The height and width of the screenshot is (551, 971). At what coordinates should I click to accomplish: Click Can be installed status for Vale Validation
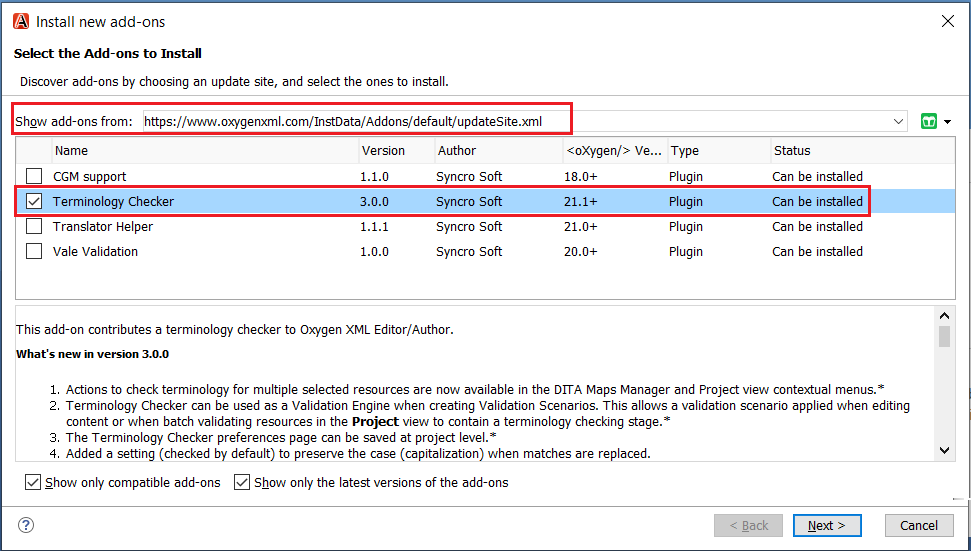(x=817, y=251)
